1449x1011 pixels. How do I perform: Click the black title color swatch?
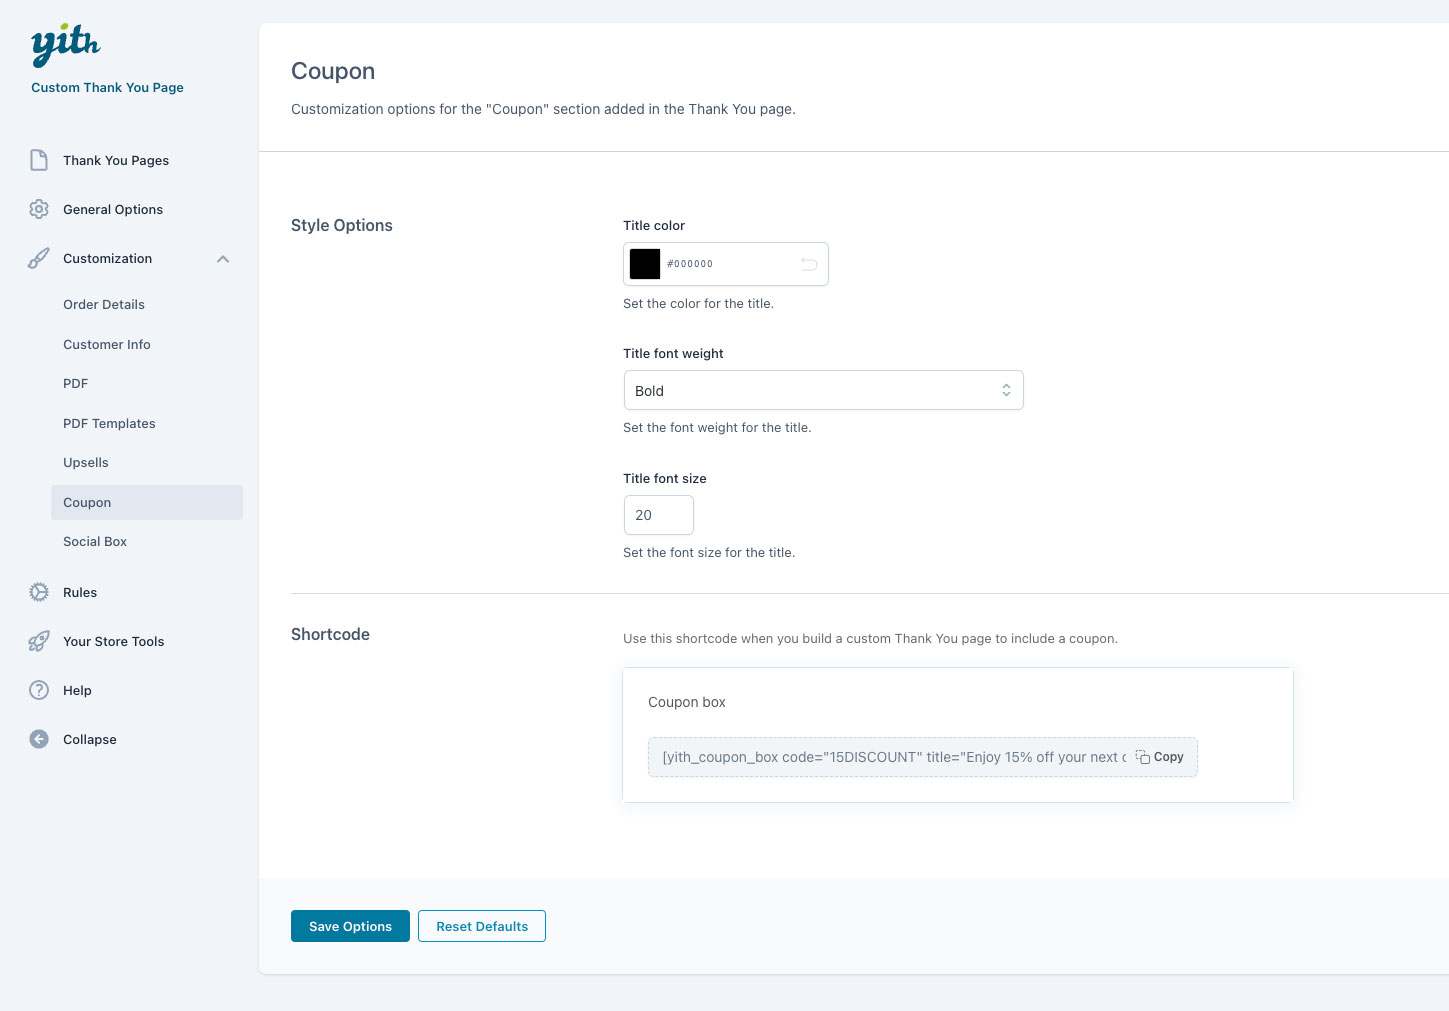pyautogui.click(x=645, y=264)
